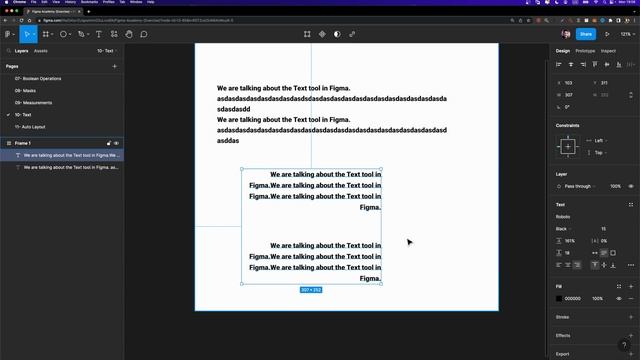The width and height of the screenshot is (640, 360).
Task: Toggle Frame 1 layer lock
Action: (x=109, y=143)
